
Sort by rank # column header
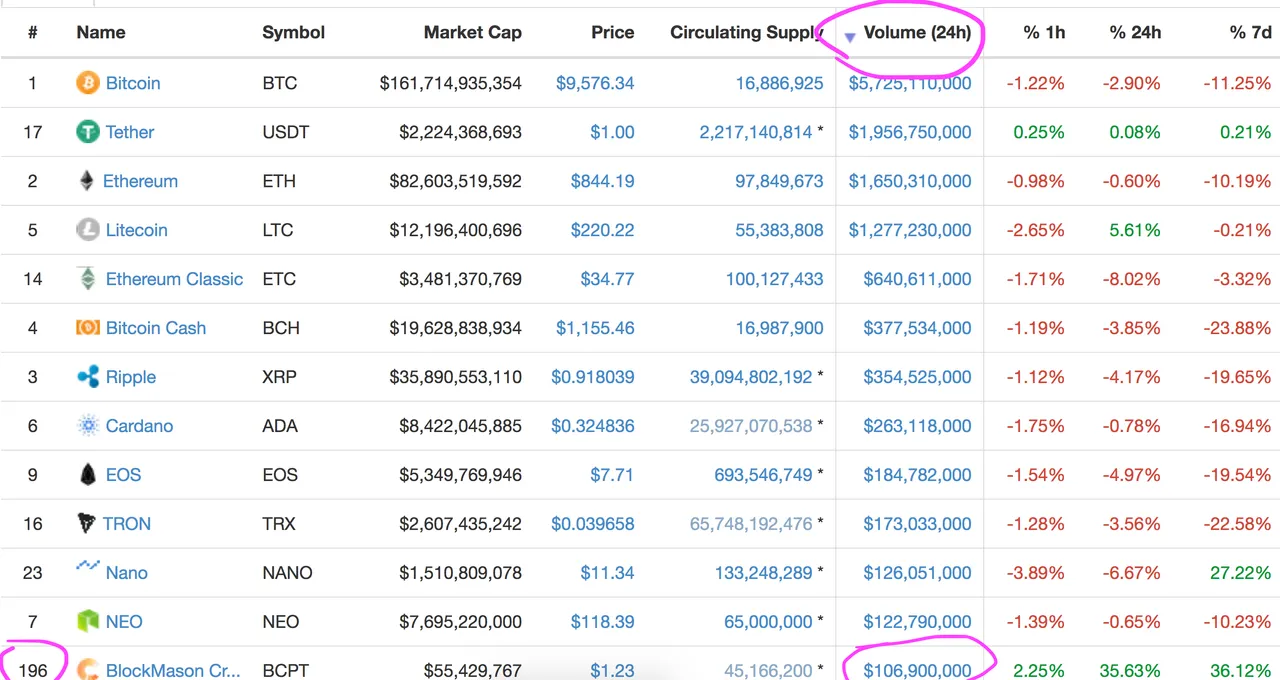pos(33,32)
